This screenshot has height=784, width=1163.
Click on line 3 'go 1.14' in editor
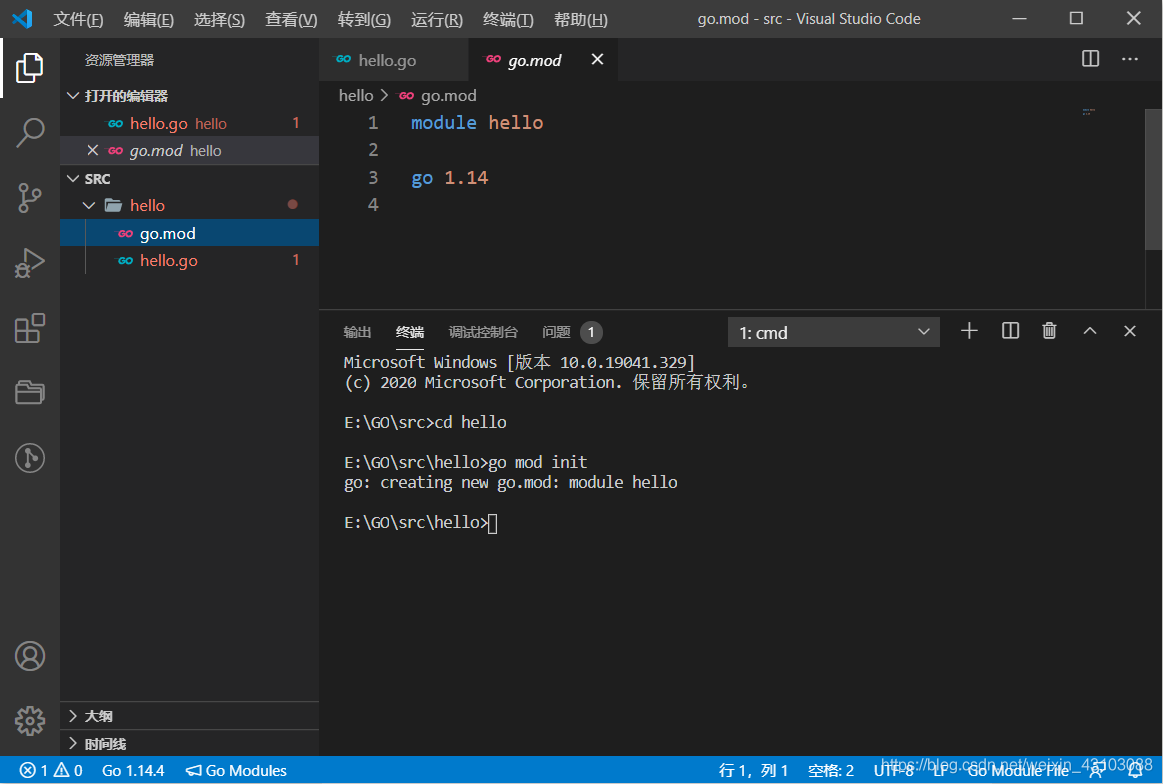pos(449,178)
